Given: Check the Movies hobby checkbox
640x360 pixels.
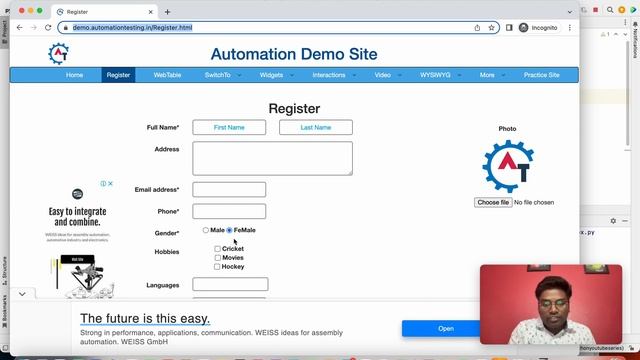Looking at the screenshot, I should coord(217,258).
